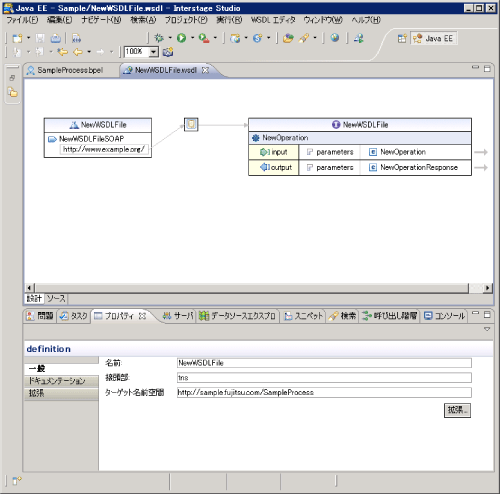
Task: Click the Debug bug icon
Action: 159,38
